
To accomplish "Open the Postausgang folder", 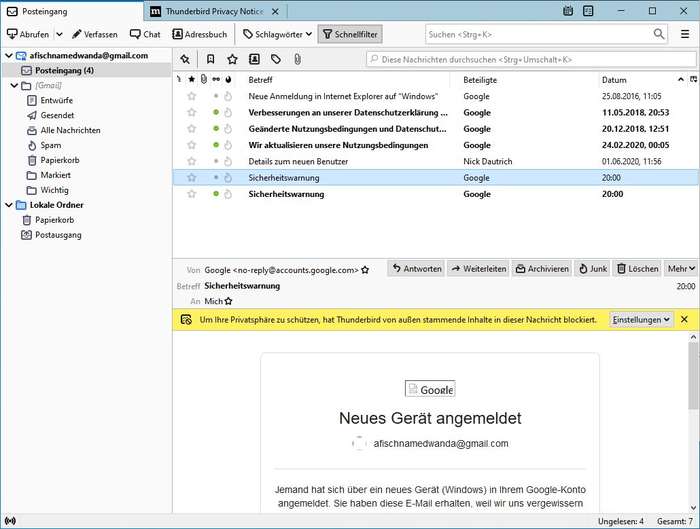I will pos(58,235).
